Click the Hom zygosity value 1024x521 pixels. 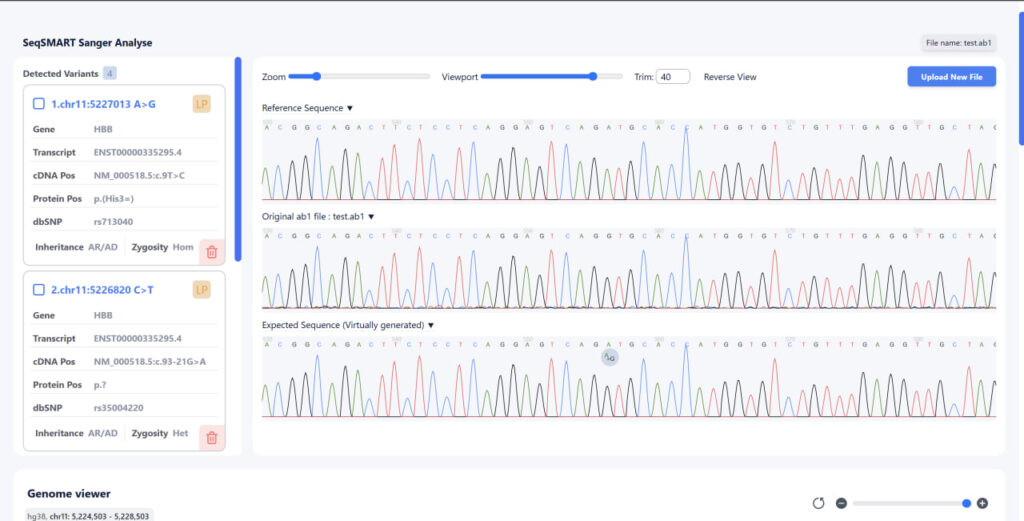[x=183, y=247]
